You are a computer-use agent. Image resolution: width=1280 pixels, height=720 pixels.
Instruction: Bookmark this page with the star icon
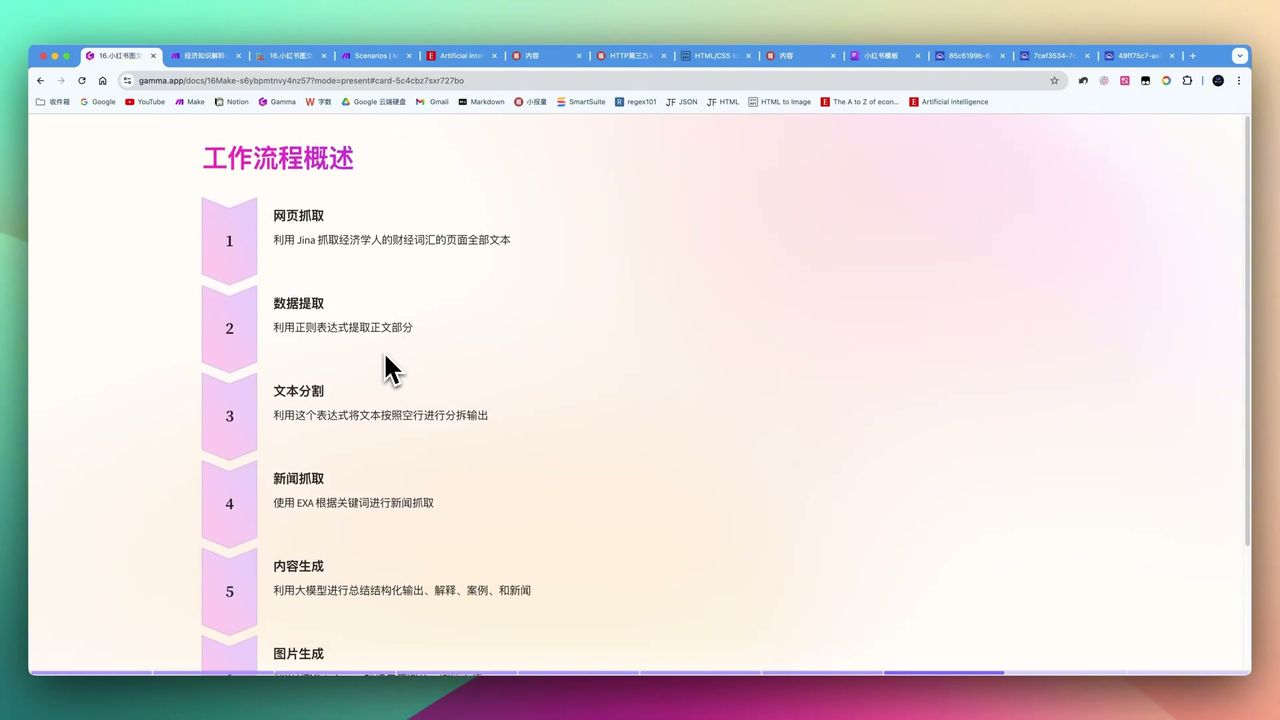1054,80
